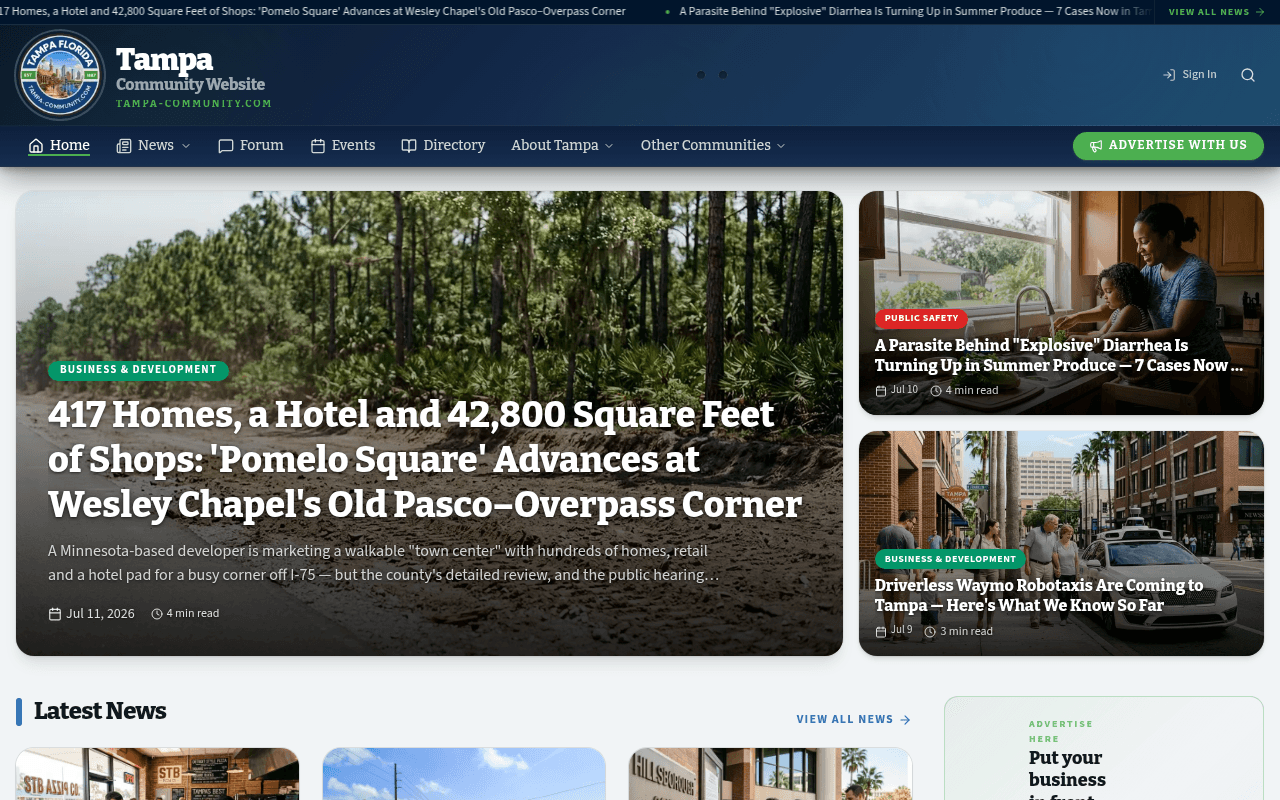Open the Parasite Diarrhea produce article

[x=1059, y=355]
